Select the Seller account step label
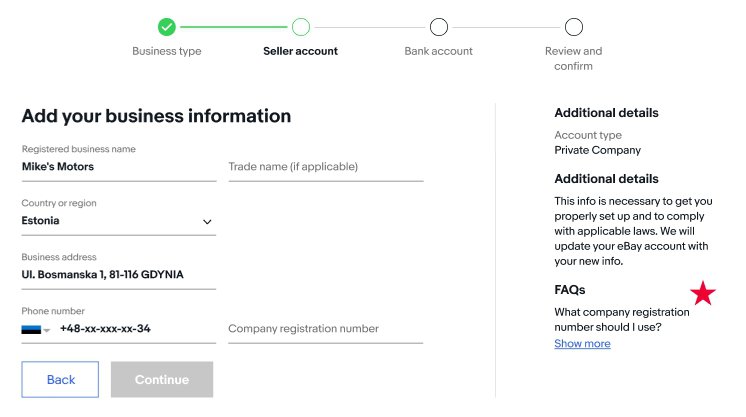Viewport: 746px width, 417px height. (x=301, y=51)
